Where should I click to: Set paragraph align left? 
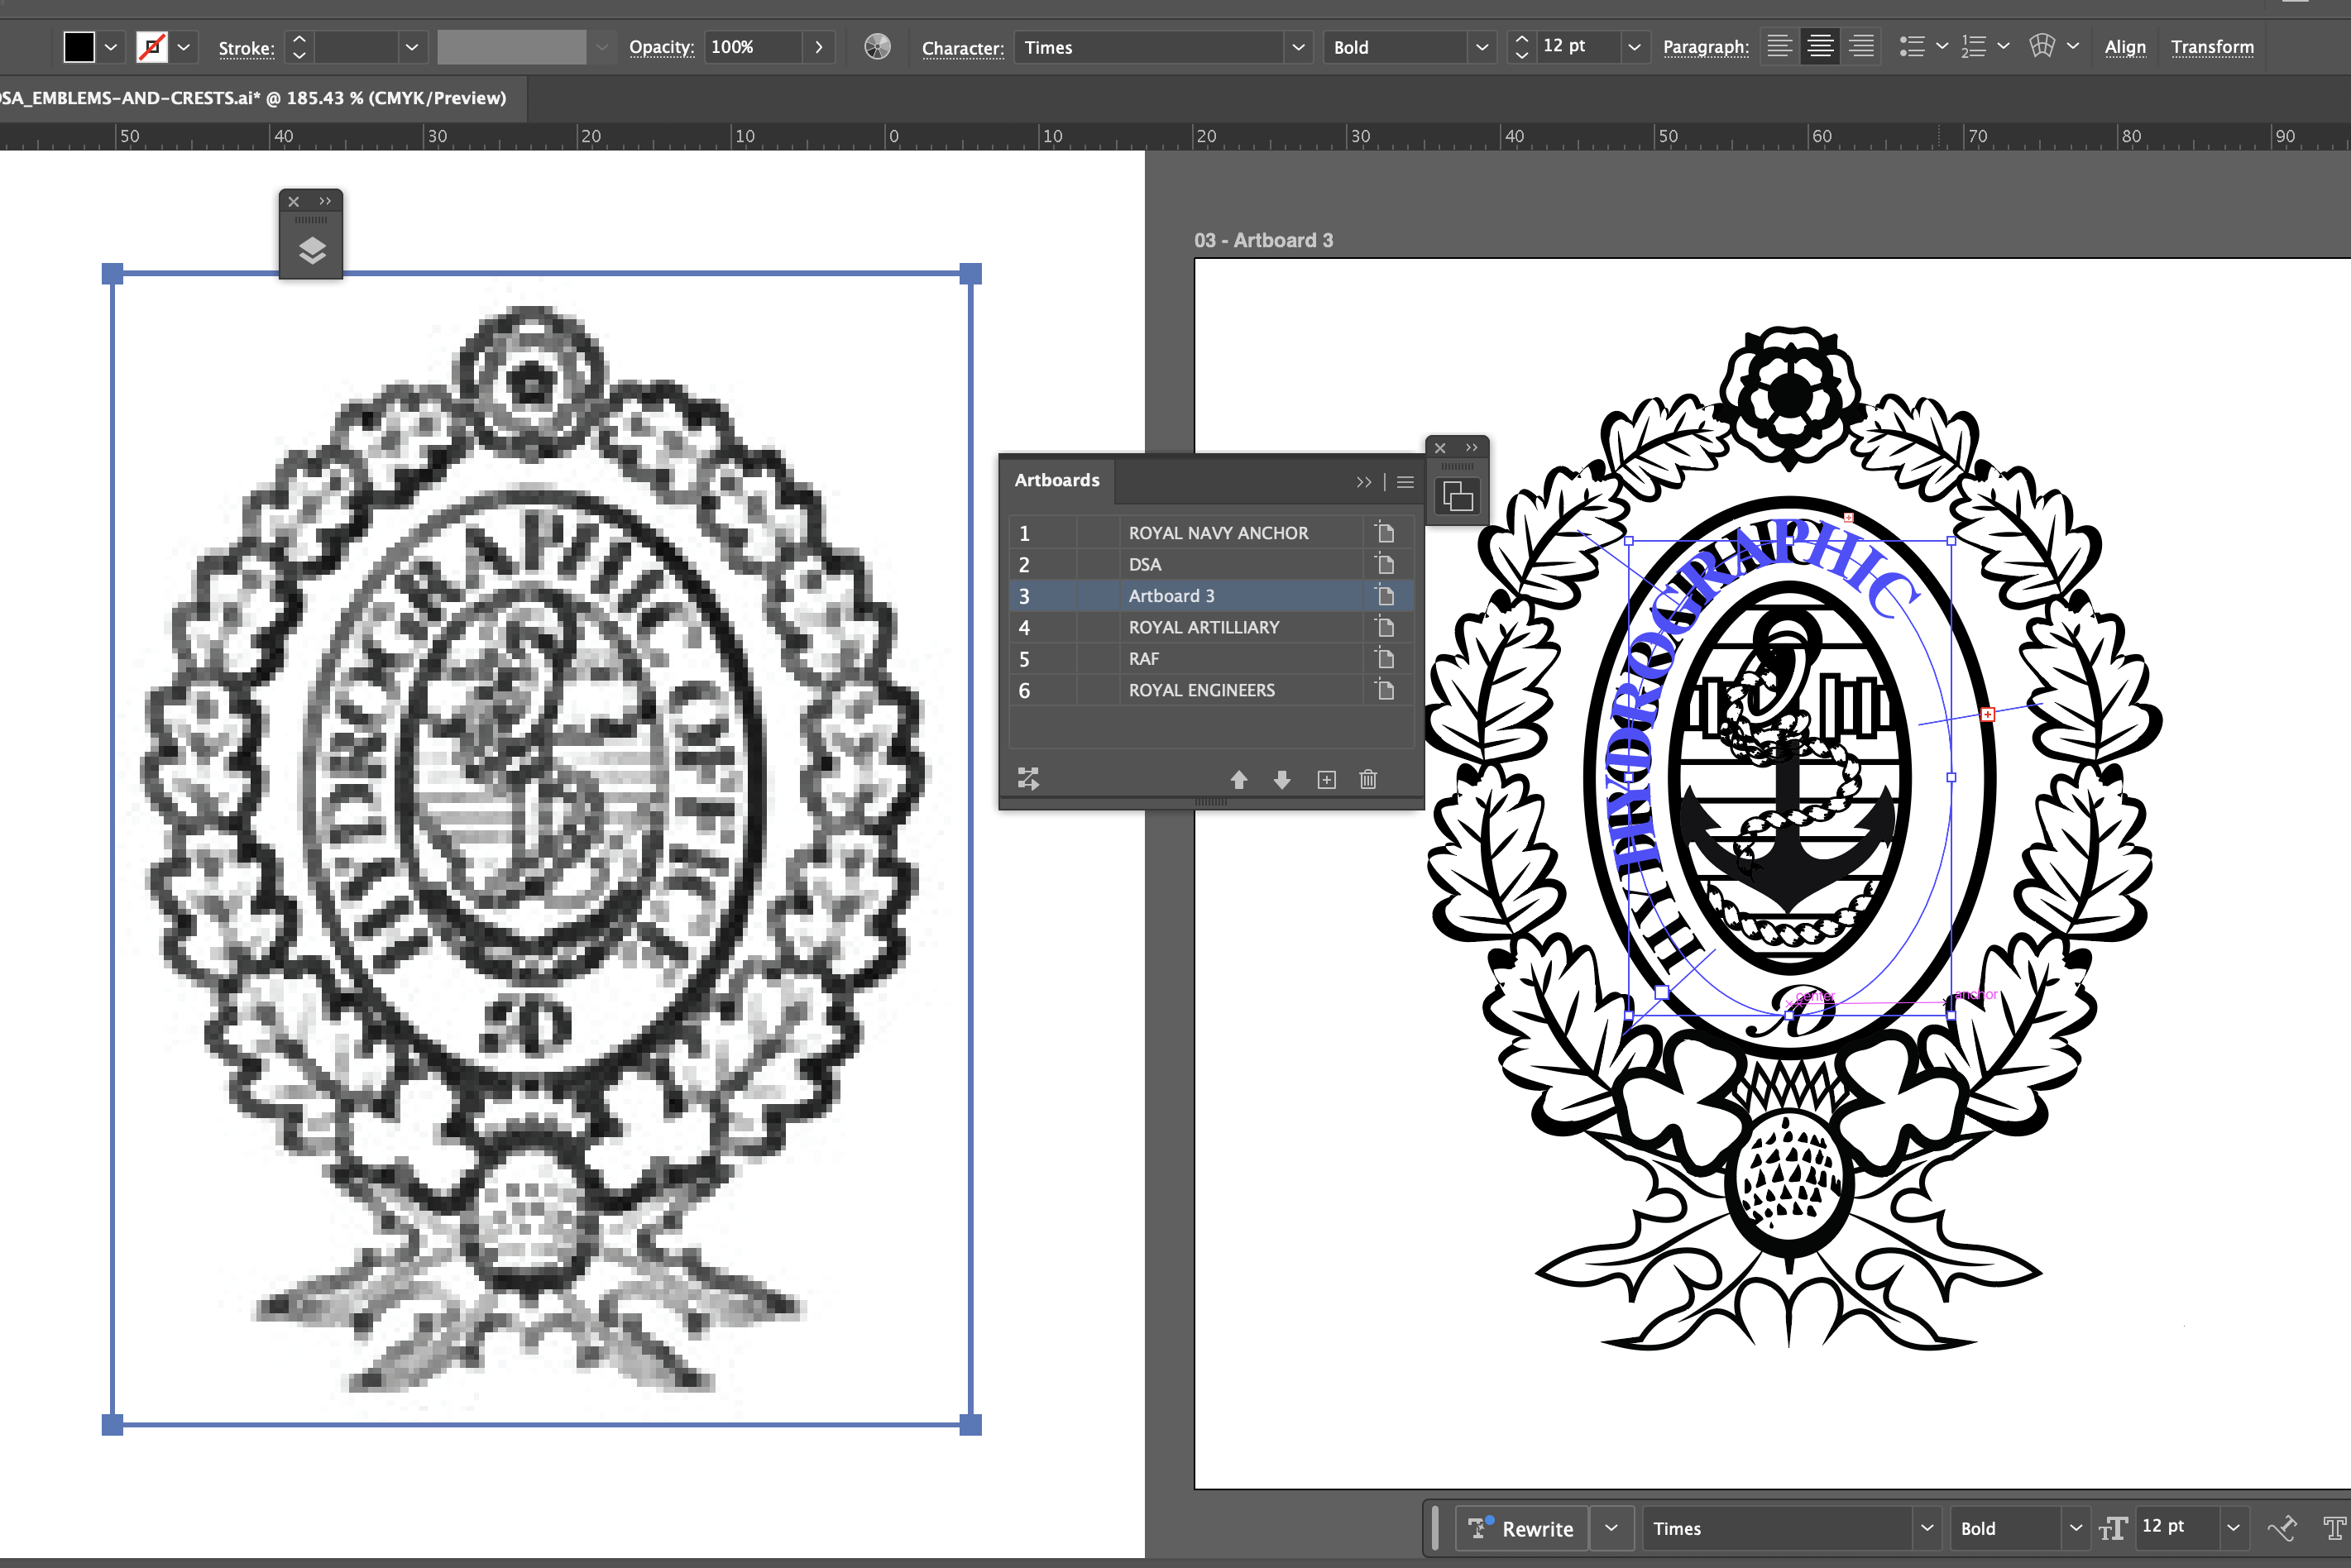click(1779, 47)
